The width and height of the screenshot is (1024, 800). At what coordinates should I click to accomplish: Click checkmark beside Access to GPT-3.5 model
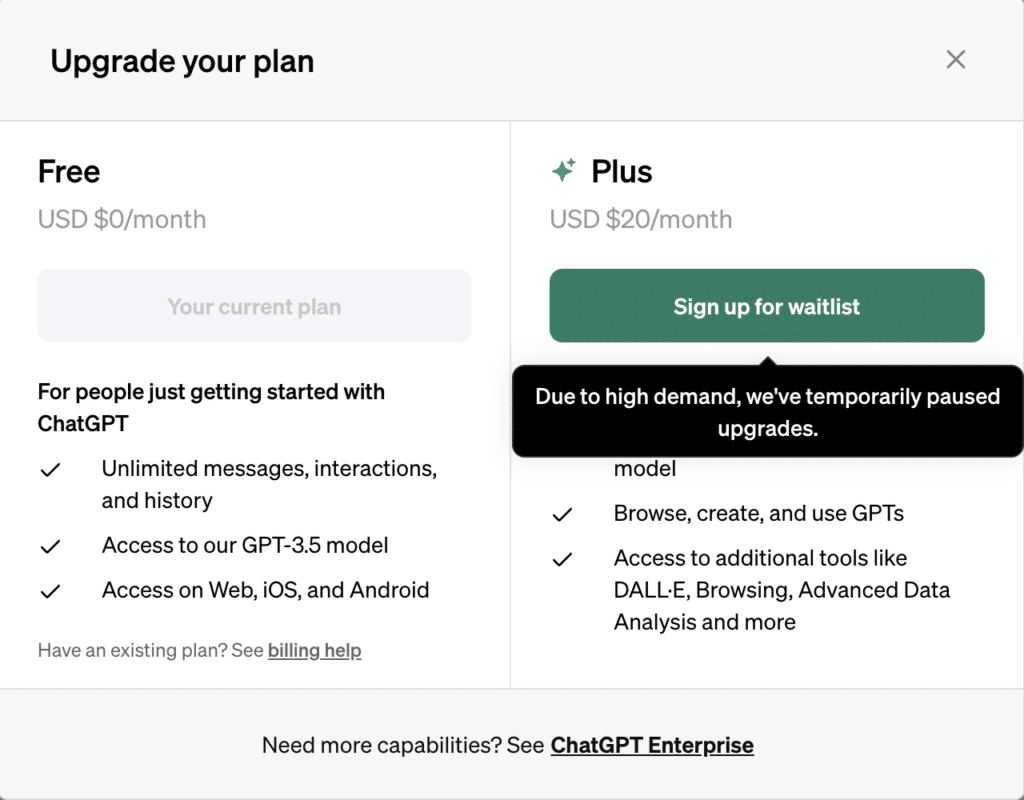(x=50, y=547)
